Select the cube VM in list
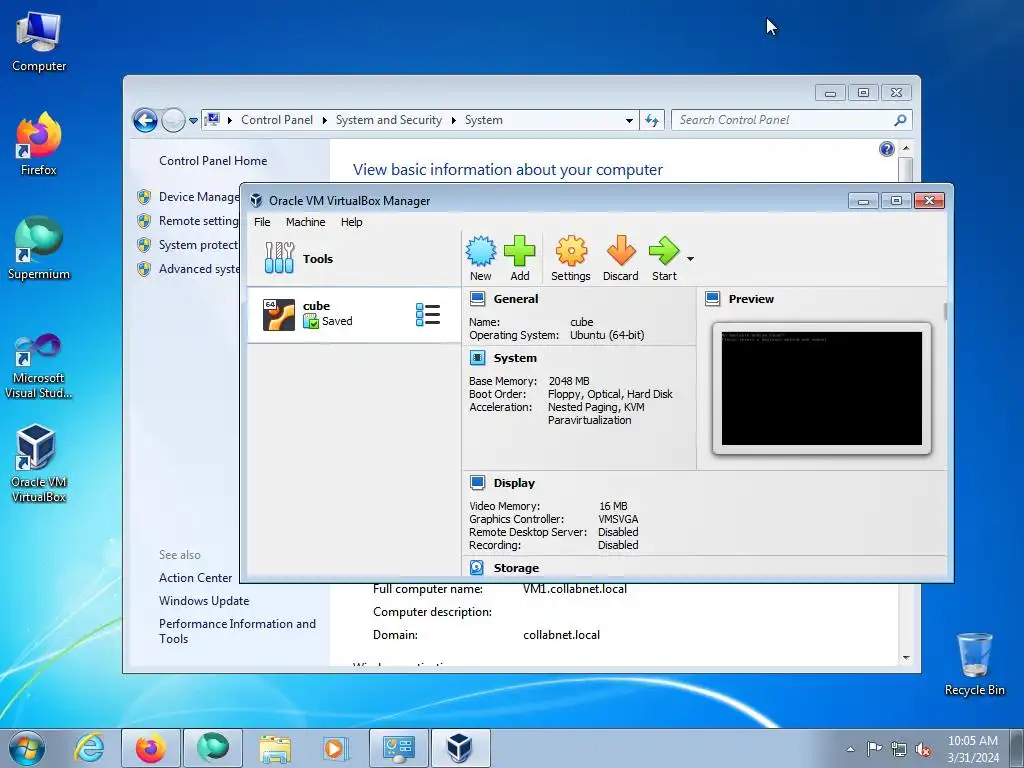The image size is (1024, 768). click(353, 314)
